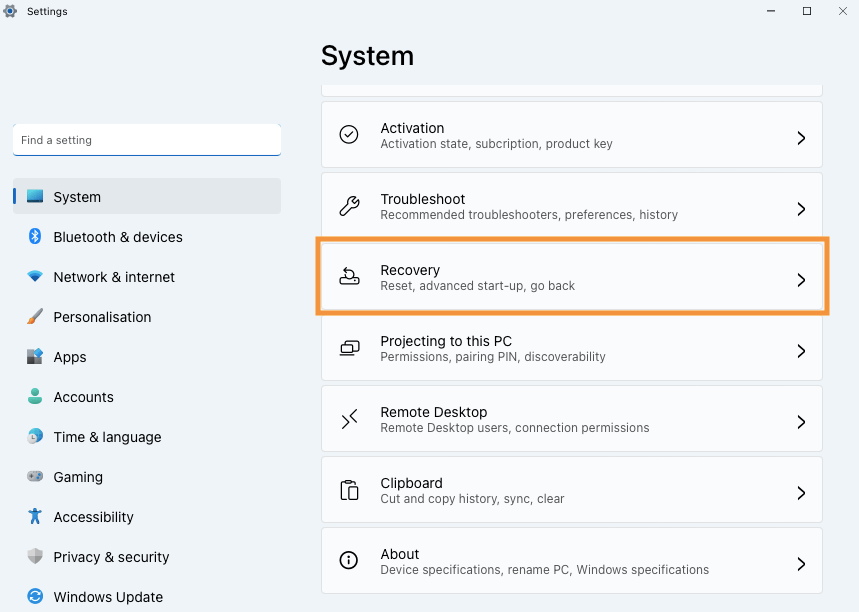859x612 pixels.
Task: Click the Clipboard icon
Action: 349,490
